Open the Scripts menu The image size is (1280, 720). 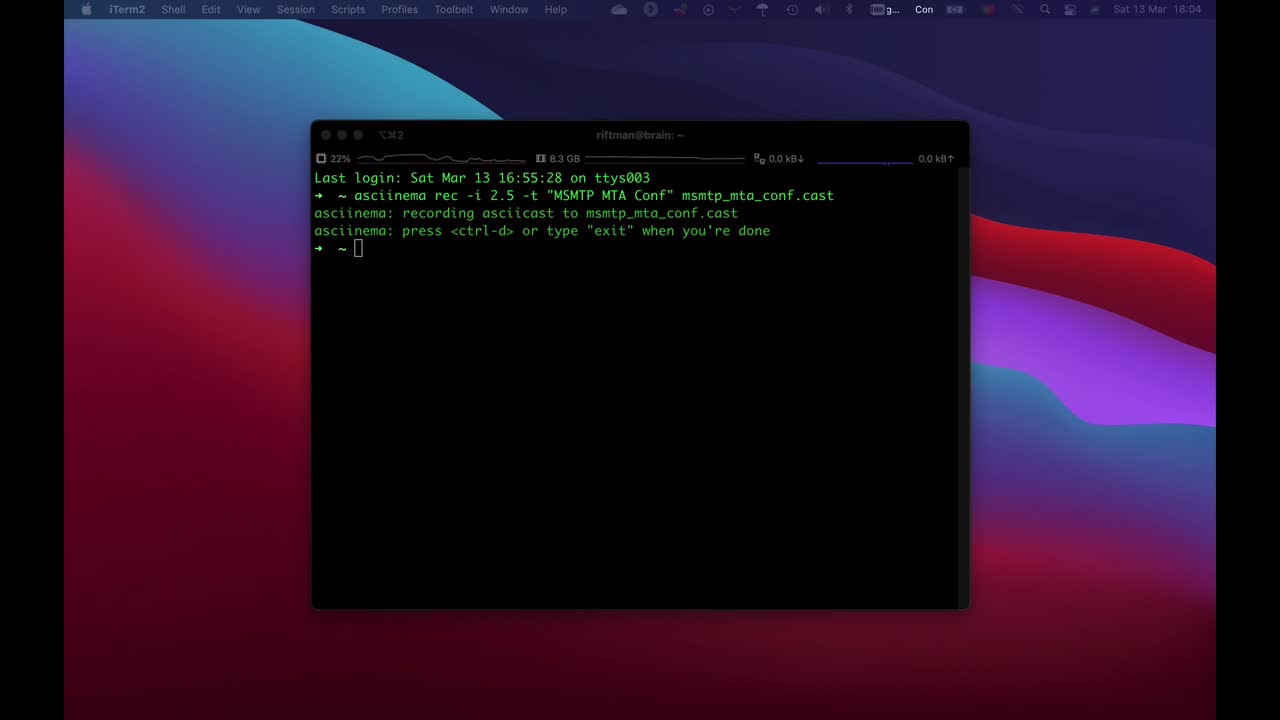(347, 9)
